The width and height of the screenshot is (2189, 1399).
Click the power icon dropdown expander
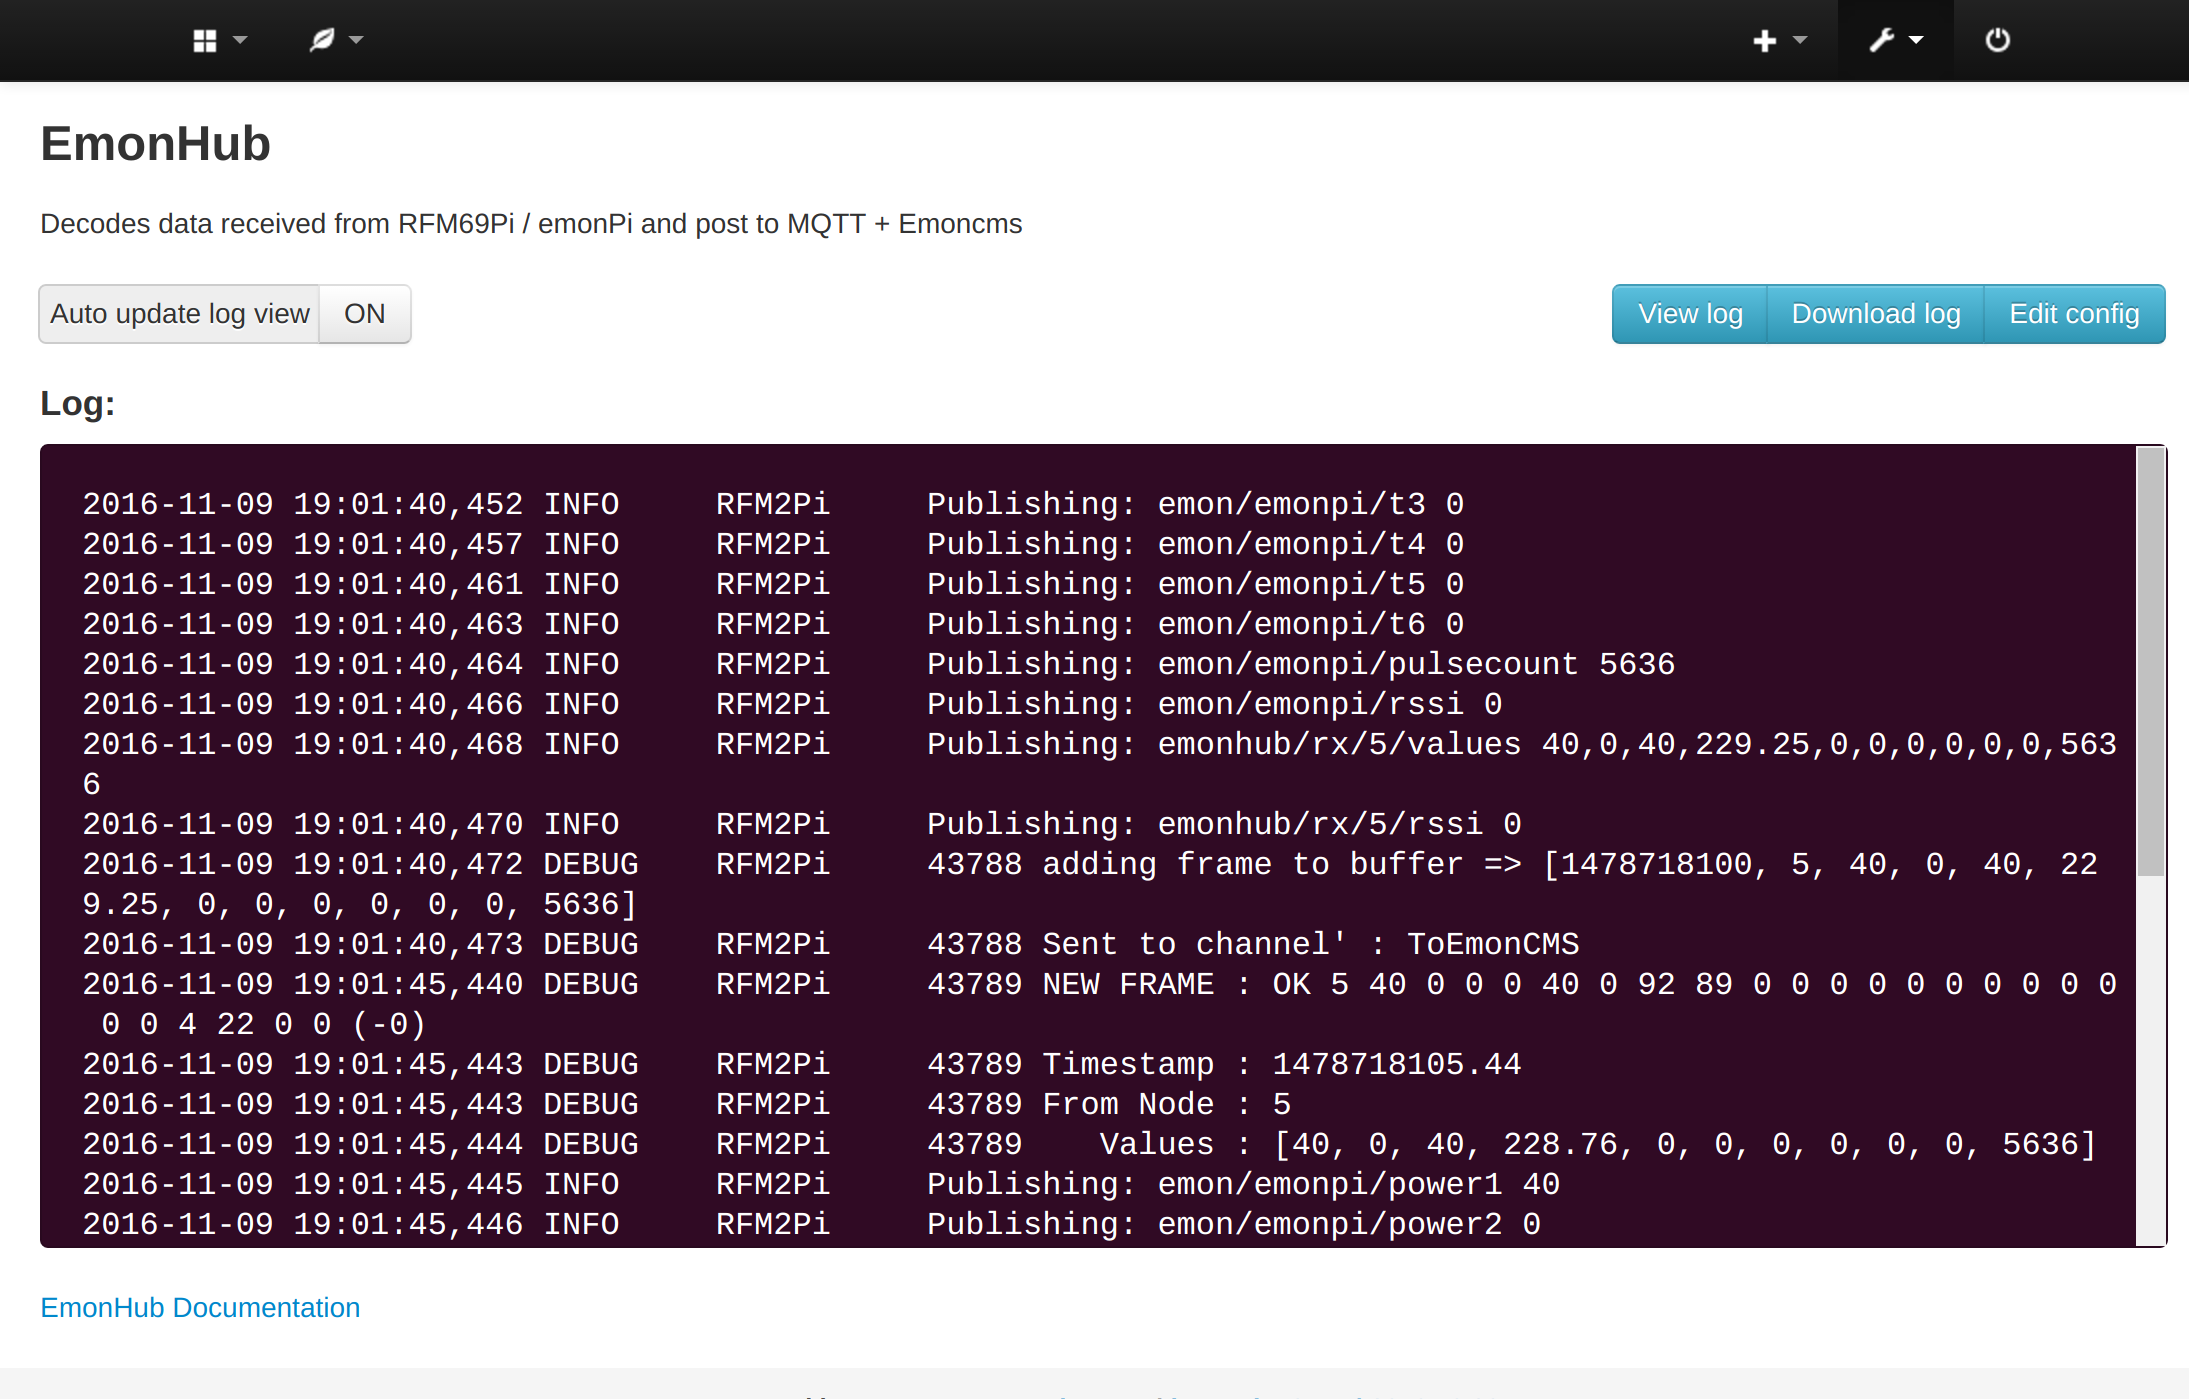[x=1998, y=40]
